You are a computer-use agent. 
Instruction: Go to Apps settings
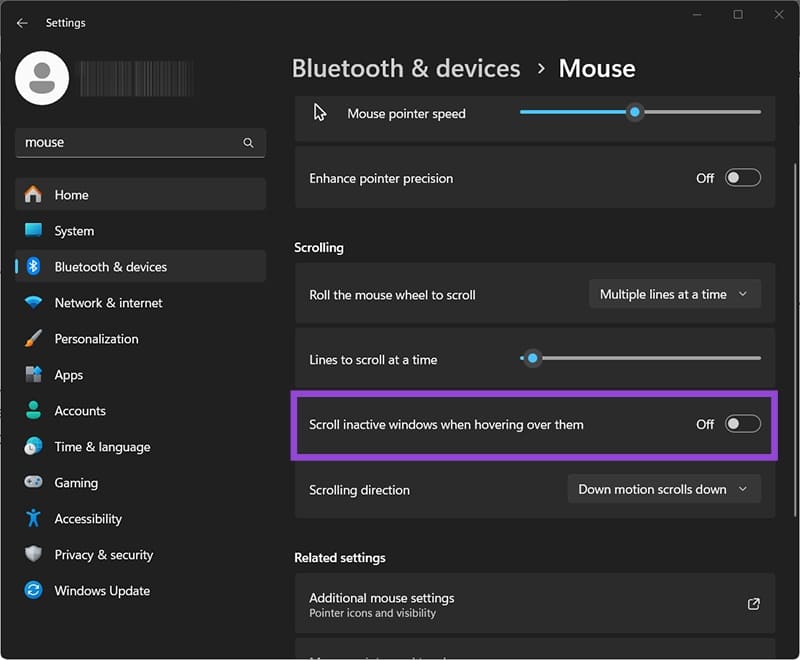pos(140,374)
